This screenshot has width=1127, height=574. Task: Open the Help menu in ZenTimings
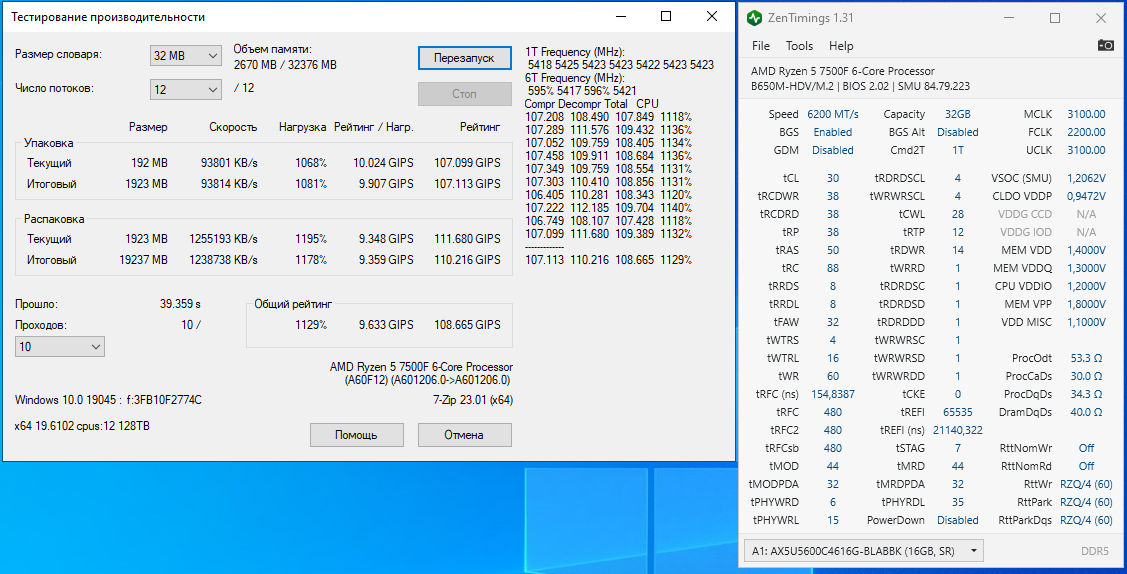pyautogui.click(x=841, y=46)
